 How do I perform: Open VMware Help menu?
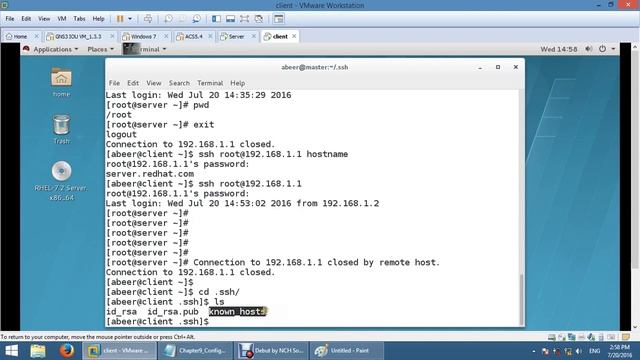(x=98, y=19)
